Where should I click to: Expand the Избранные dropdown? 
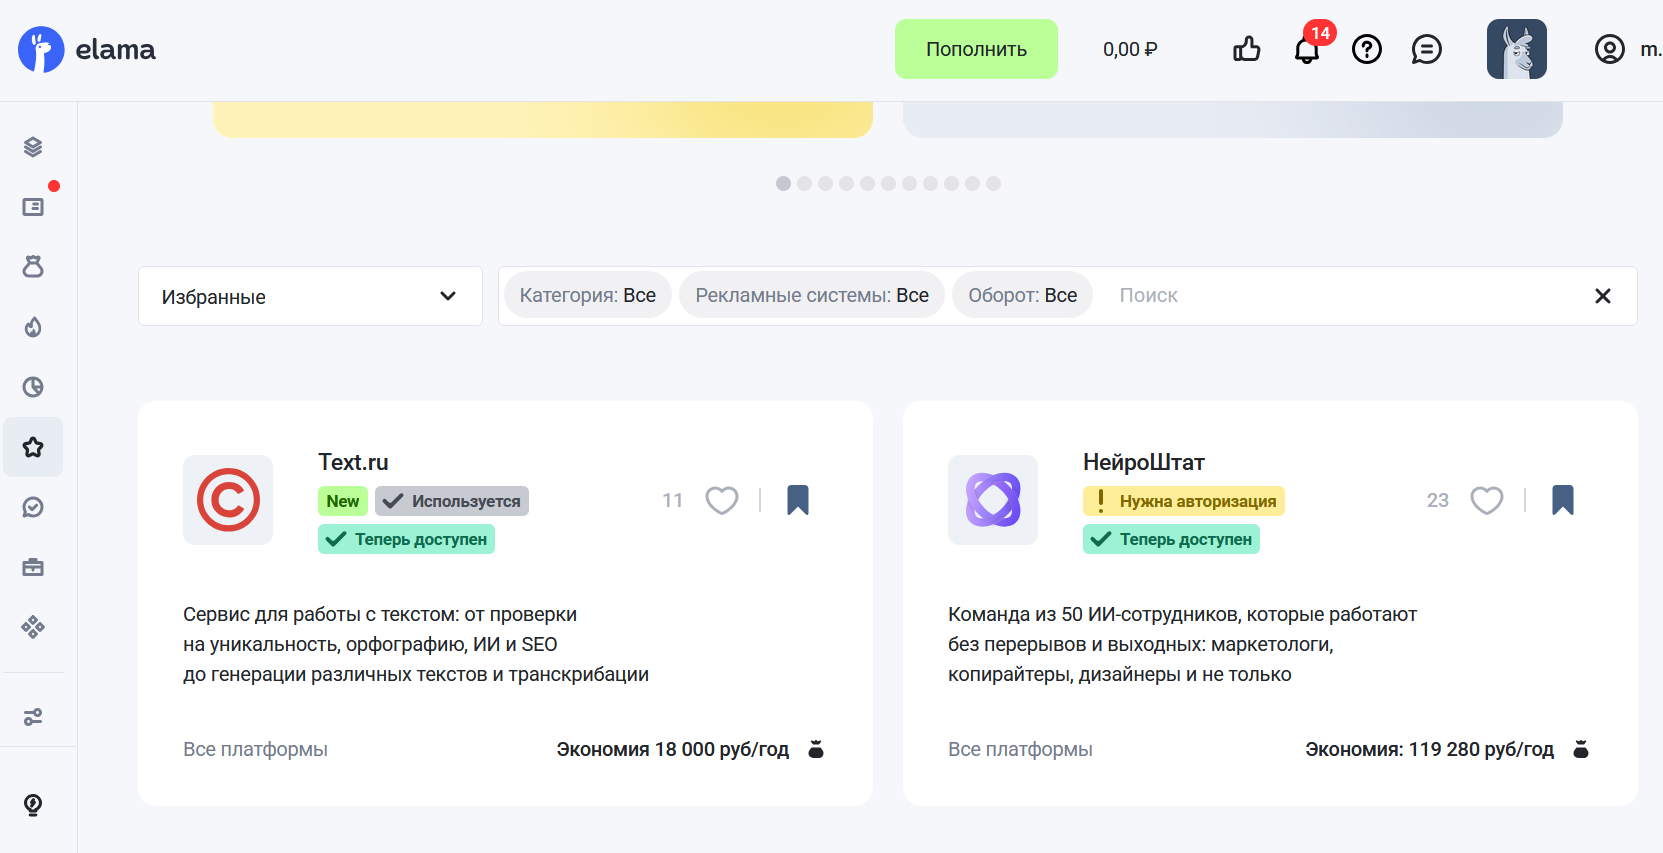point(310,296)
